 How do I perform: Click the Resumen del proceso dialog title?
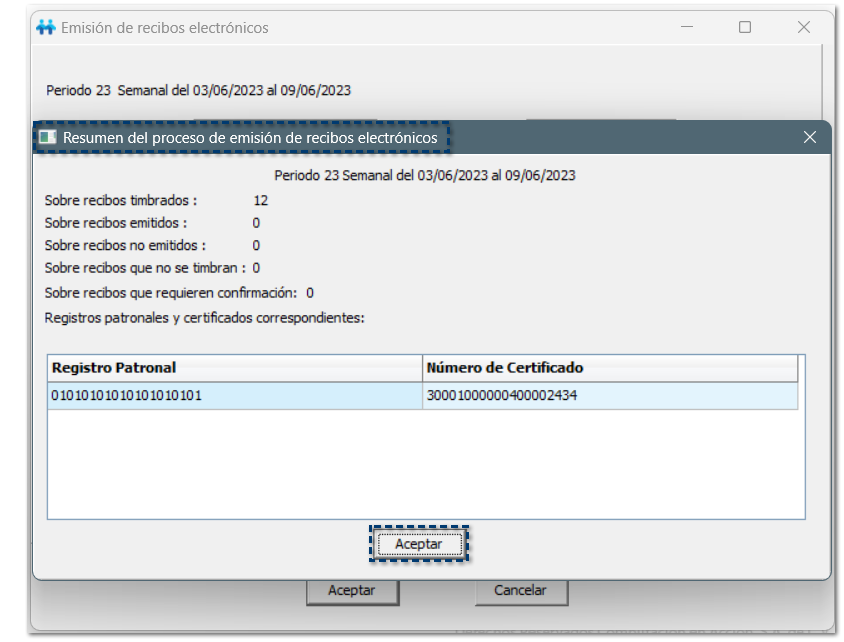click(250, 137)
